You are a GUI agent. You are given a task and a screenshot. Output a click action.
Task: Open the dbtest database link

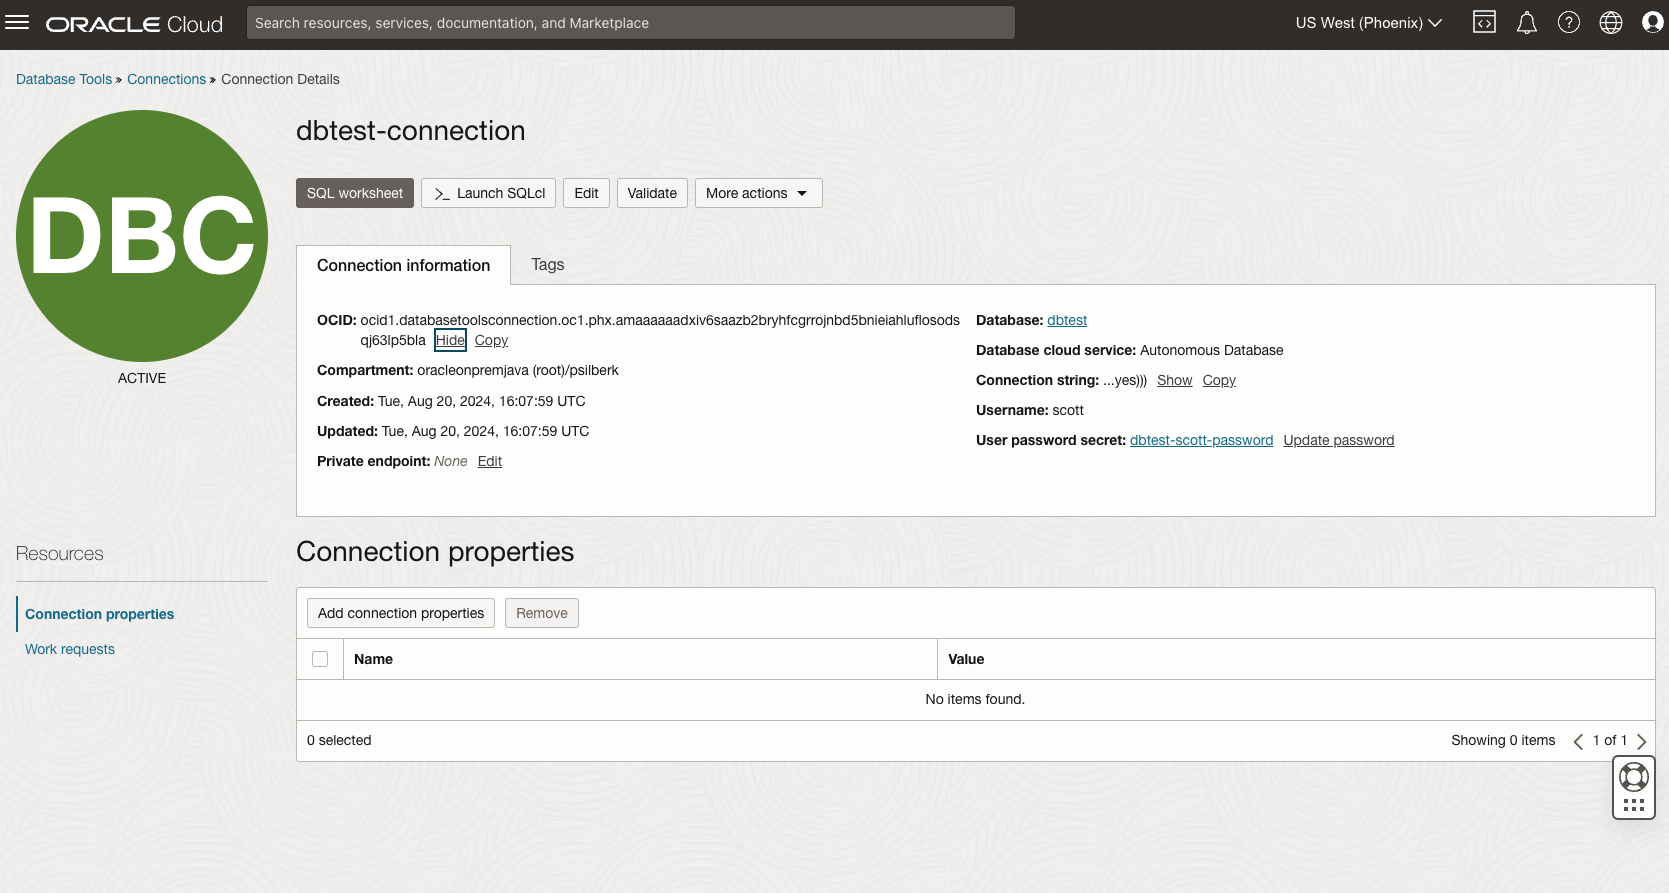coord(1067,320)
